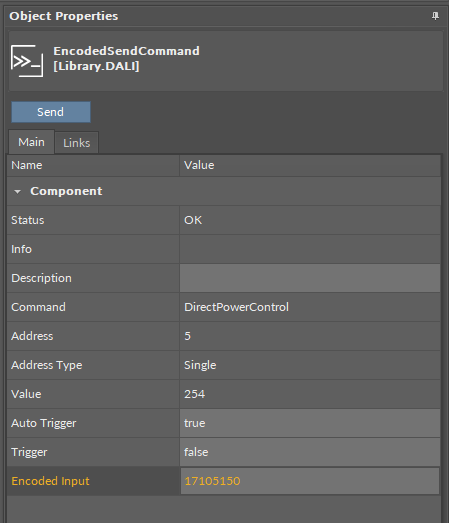The height and width of the screenshot is (523, 449).
Task: Select the Description row label
Action: pos(41,278)
